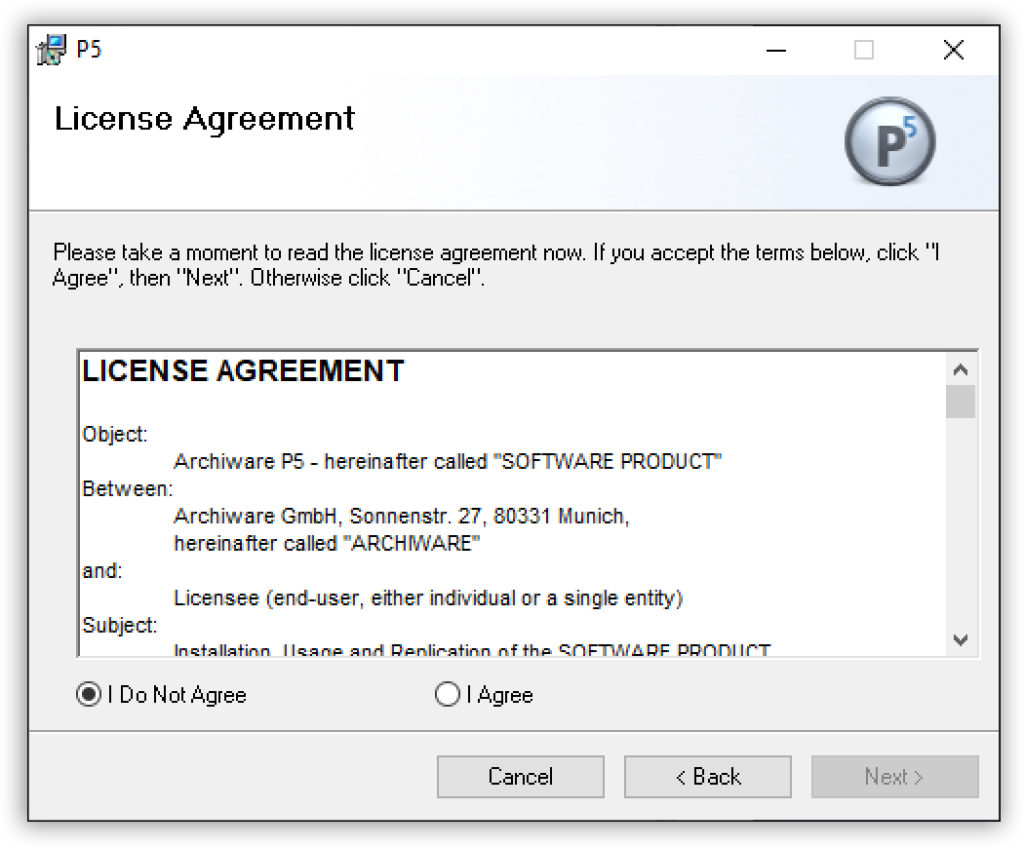Click the license text scrollbar thumb
This screenshot has width=1024, height=848.
tap(961, 401)
